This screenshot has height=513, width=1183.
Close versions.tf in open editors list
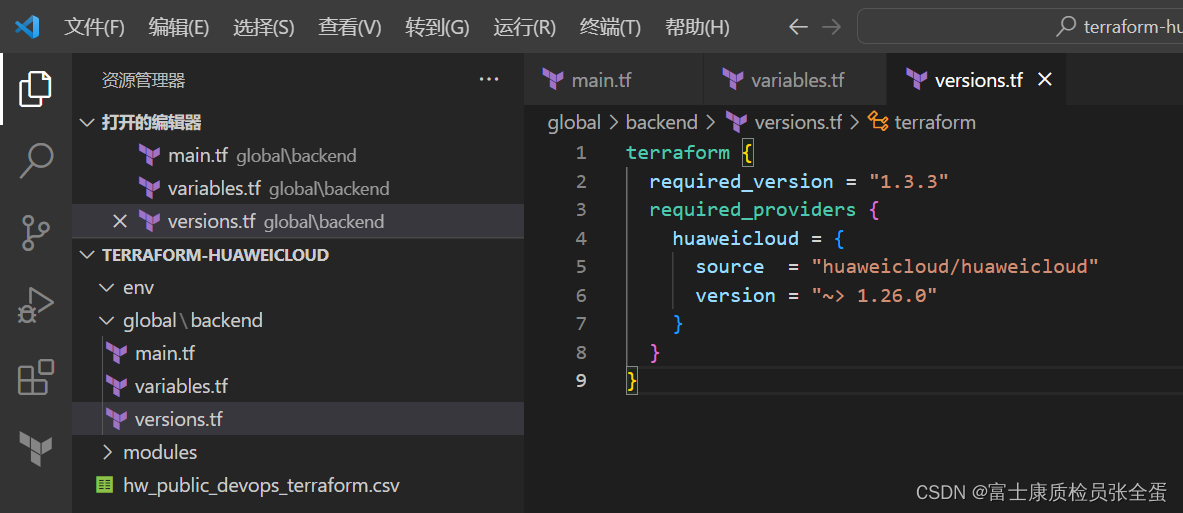119,221
